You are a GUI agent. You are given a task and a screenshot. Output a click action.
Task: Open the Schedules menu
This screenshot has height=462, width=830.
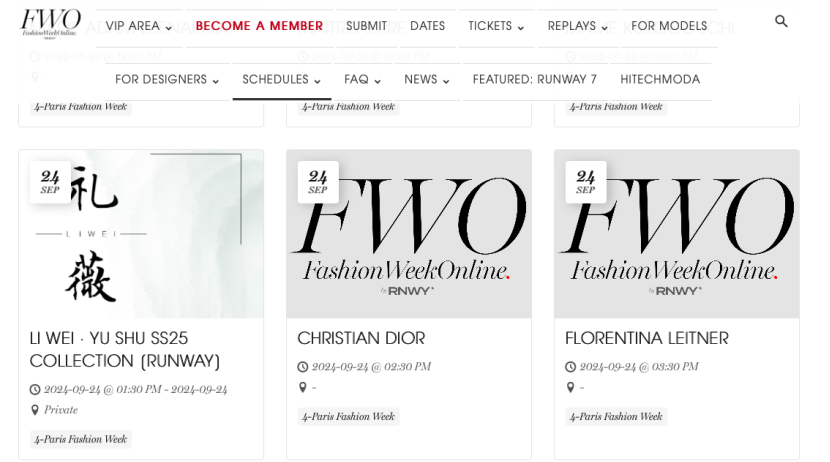[282, 80]
